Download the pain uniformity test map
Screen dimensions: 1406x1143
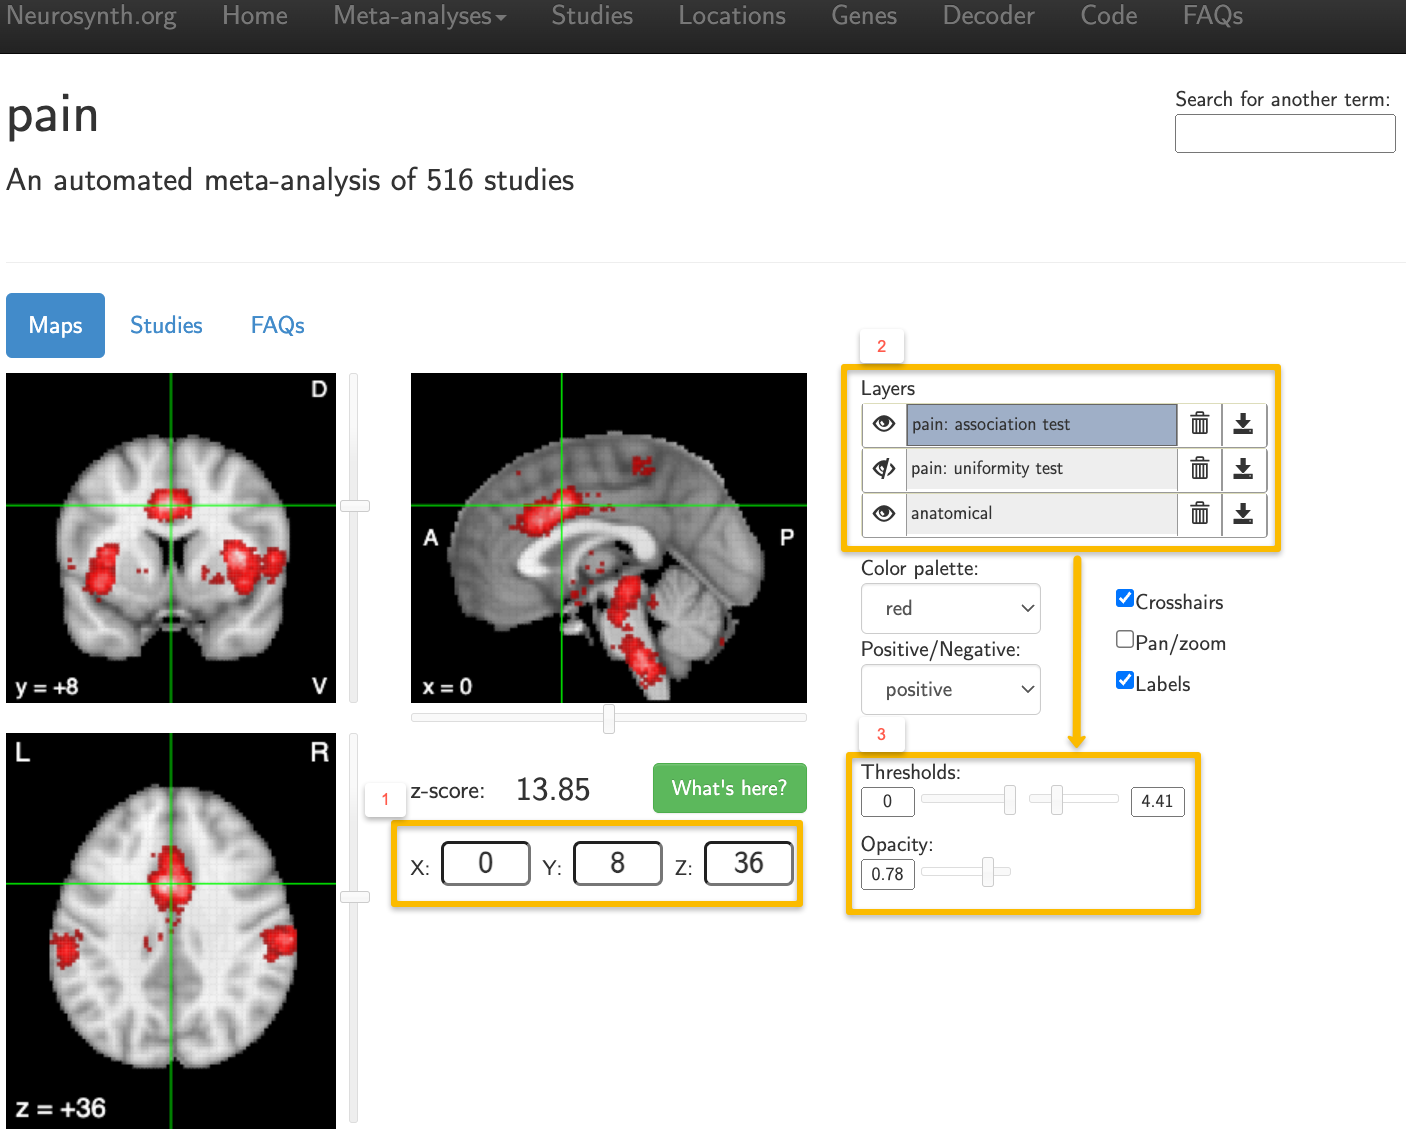pyautogui.click(x=1243, y=468)
